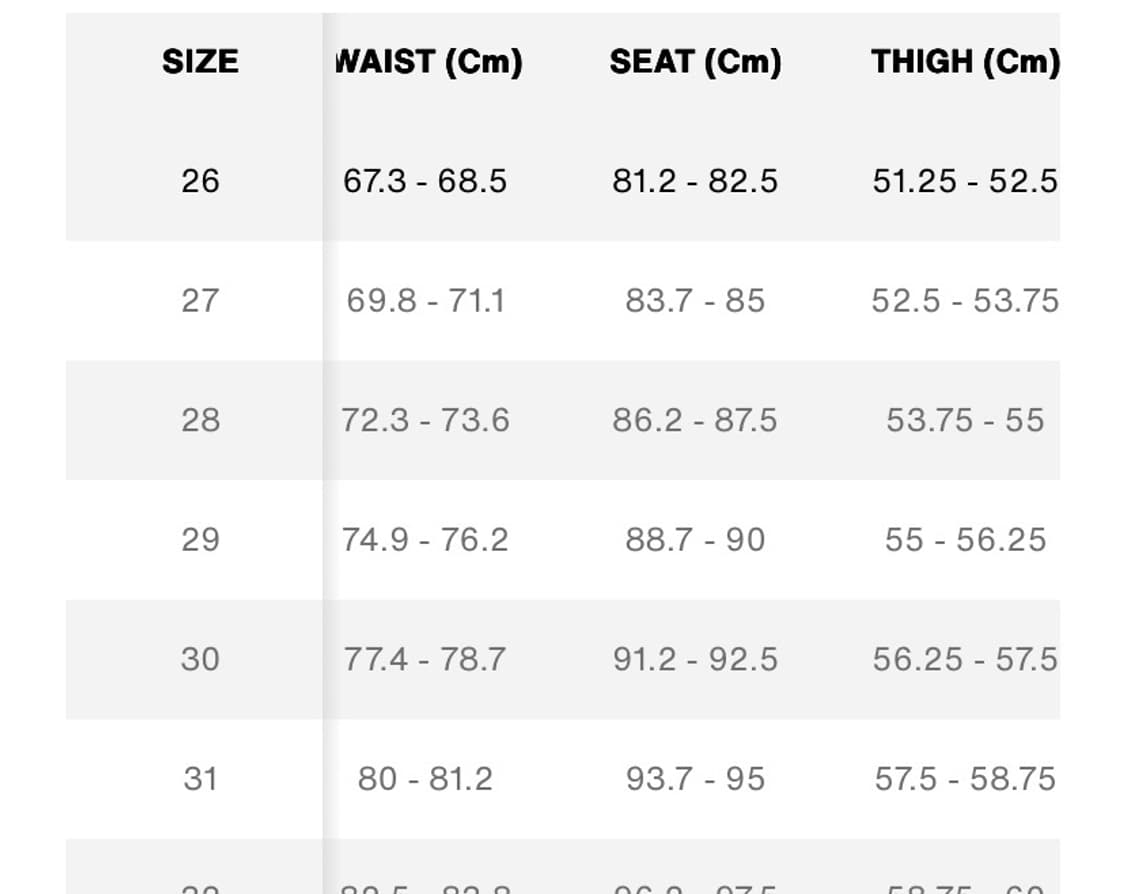This screenshot has width=1125, height=894.
Task: Select size 28 row label
Action: point(200,420)
